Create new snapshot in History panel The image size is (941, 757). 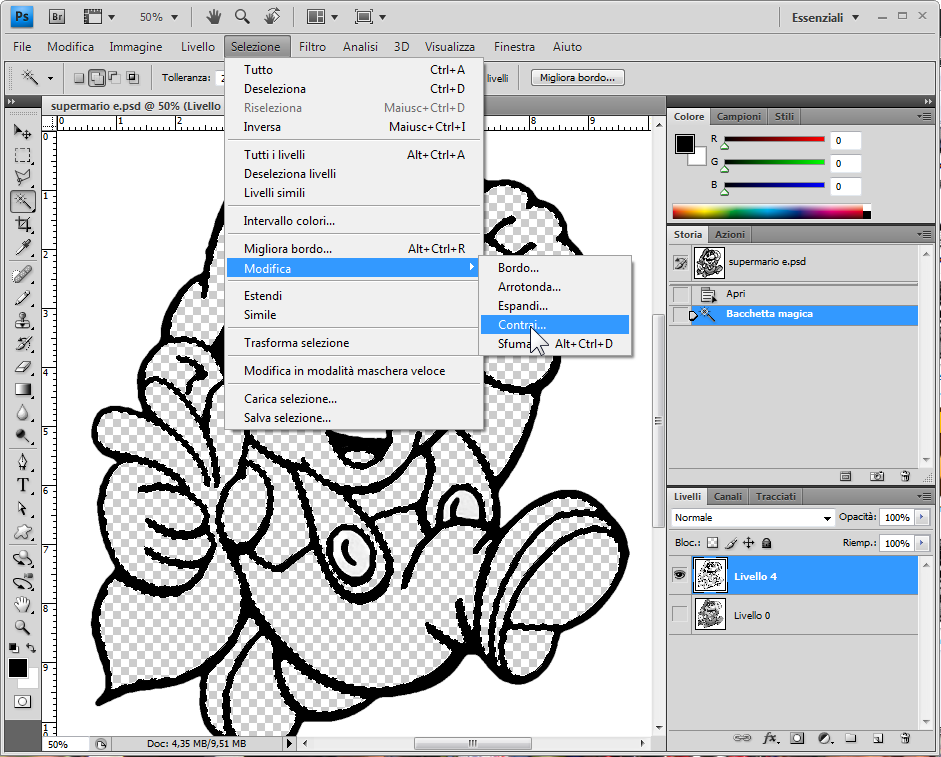877,476
